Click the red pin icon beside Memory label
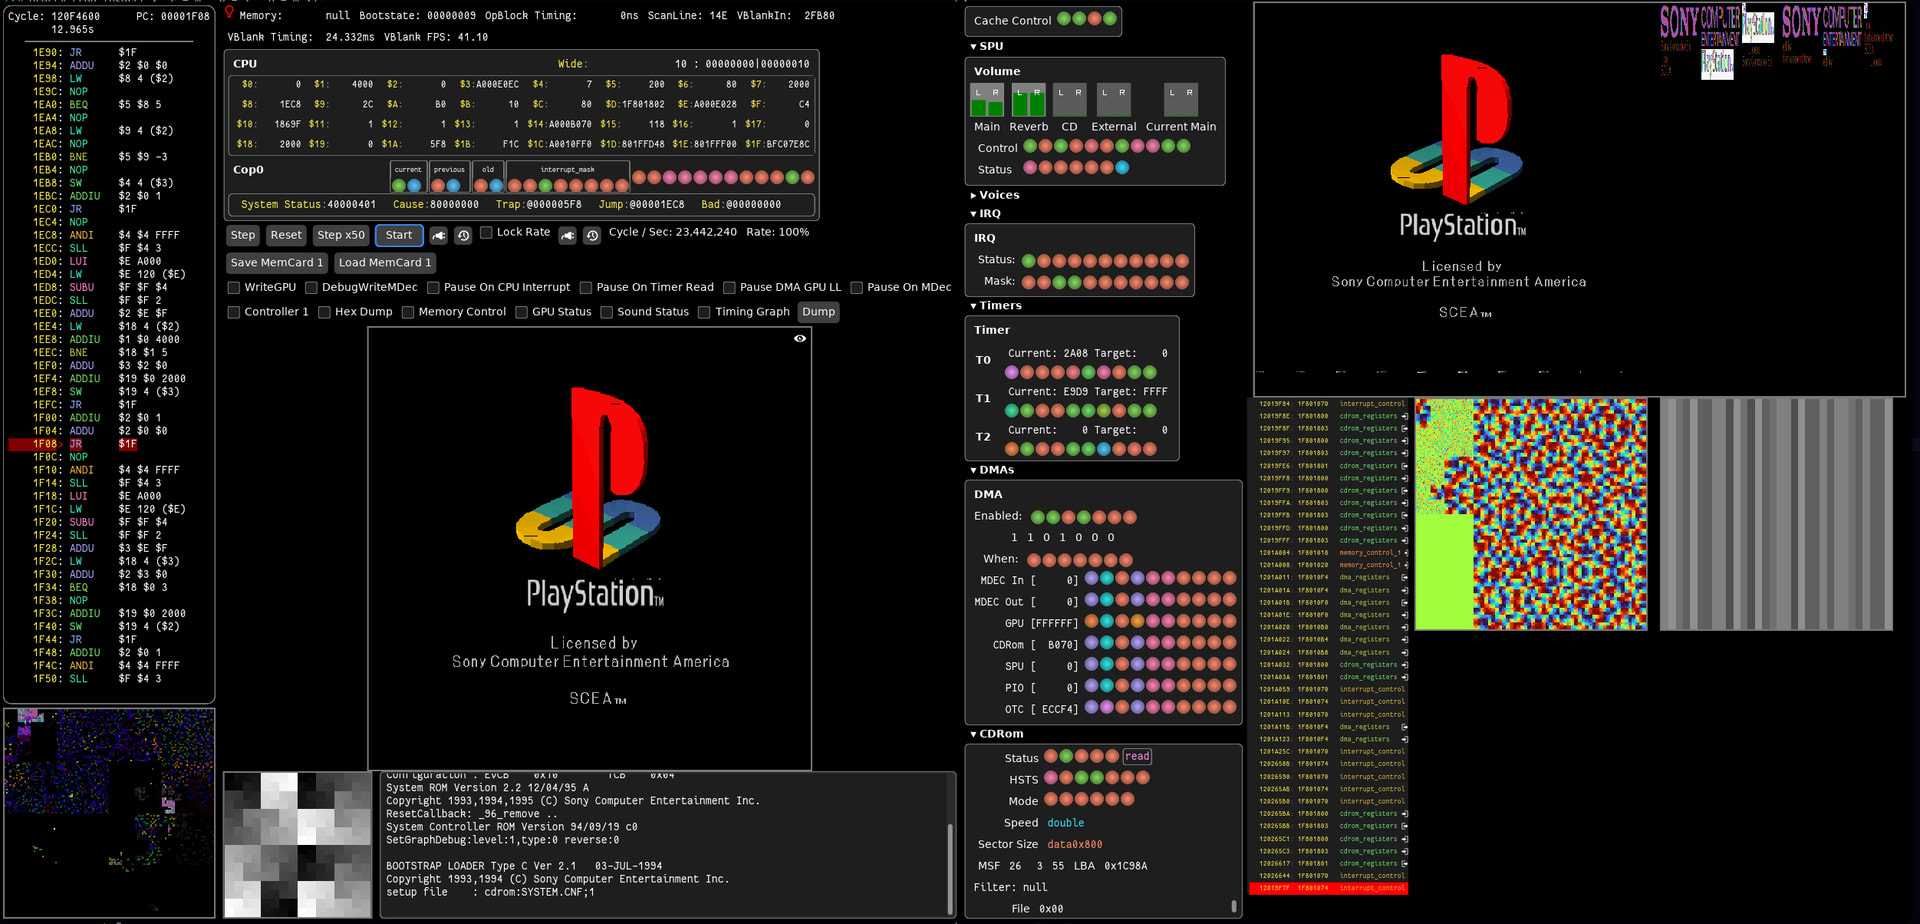This screenshot has height=924, width=1920. (x=229, y=13)
